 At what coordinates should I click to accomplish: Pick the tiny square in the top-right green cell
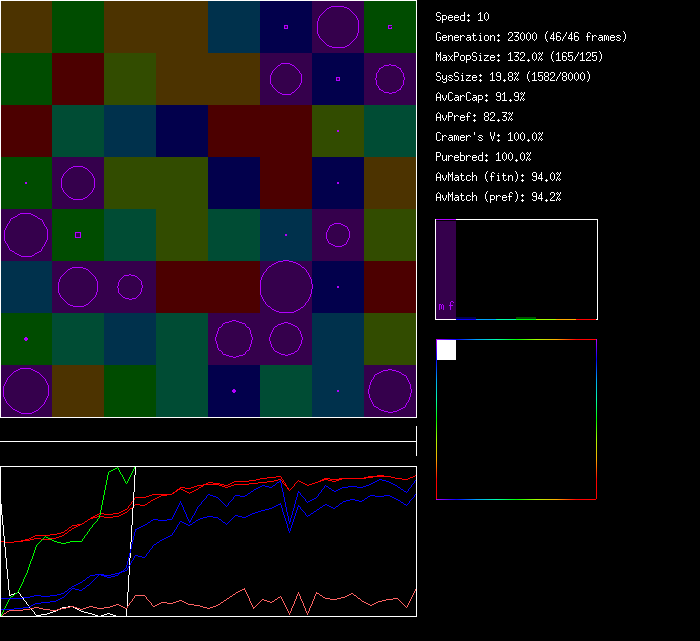point(390,27)
